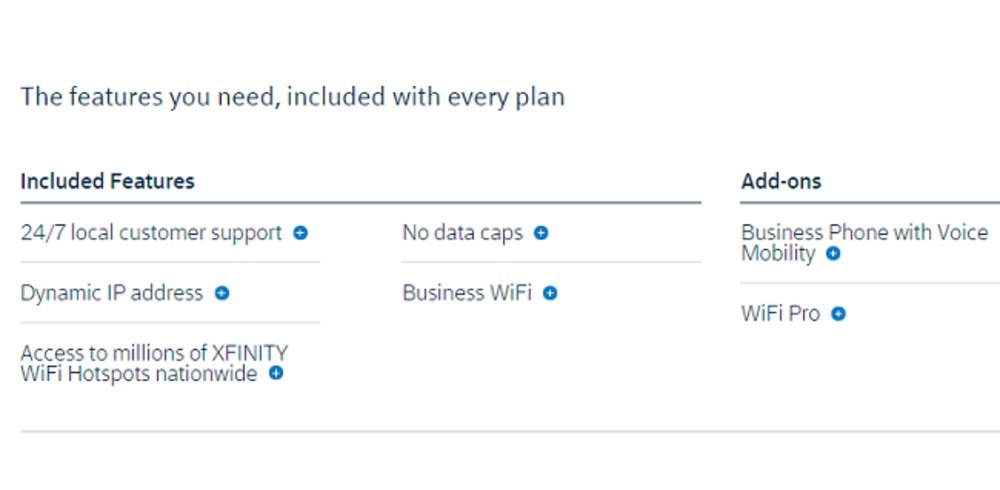This screenshot has width=1000, height=490.
Task: Expand WiFi Pro plus icon
Action: (839, 314)
